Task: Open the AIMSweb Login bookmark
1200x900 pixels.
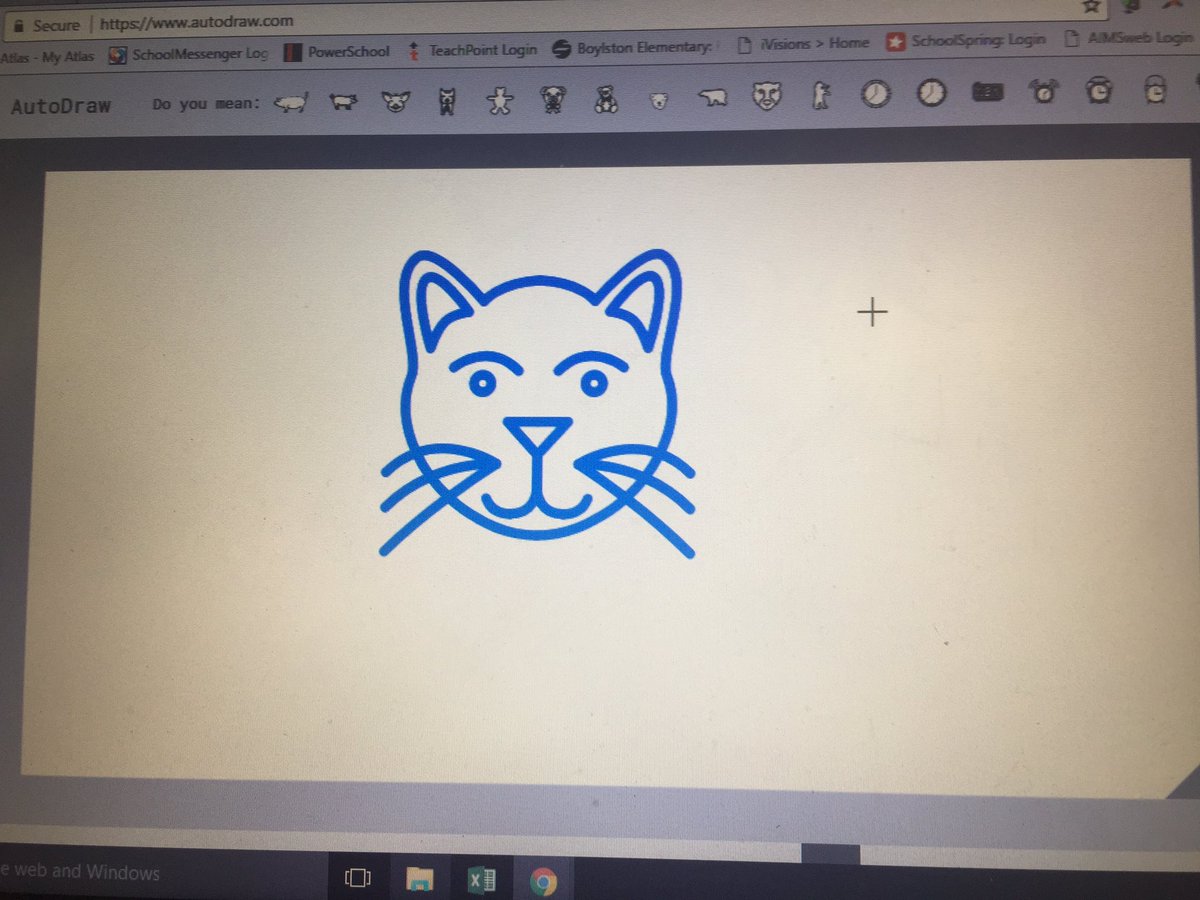Action: [1129, 39]
